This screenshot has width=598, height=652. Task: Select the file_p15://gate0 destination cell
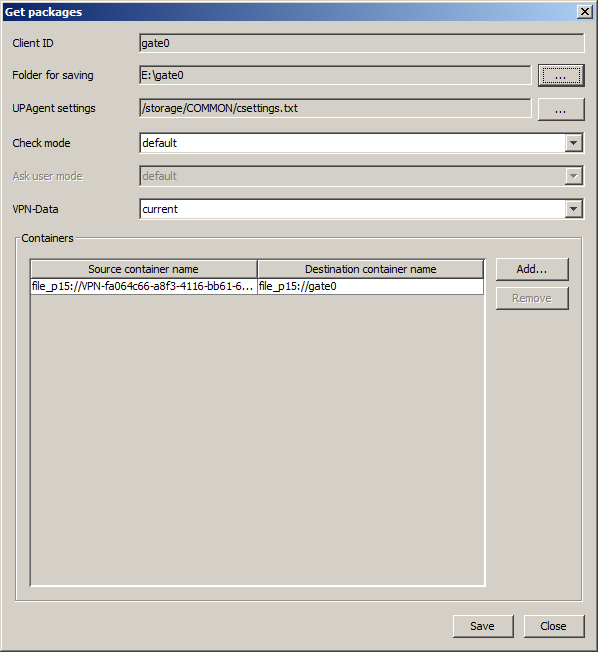(371, 286)
